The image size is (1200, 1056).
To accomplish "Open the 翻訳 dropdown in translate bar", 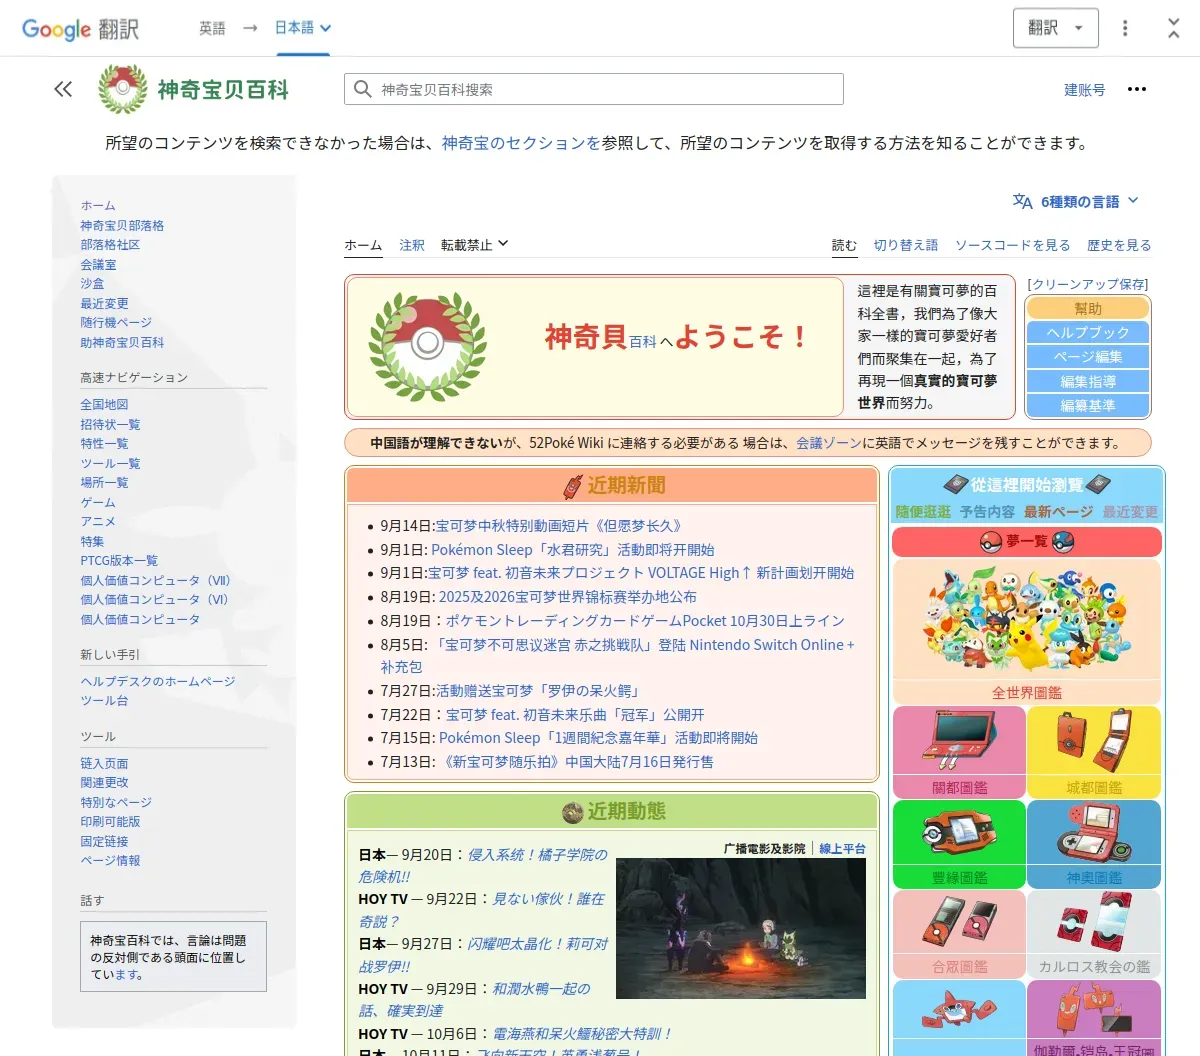I will click(x=1056, y=28).
